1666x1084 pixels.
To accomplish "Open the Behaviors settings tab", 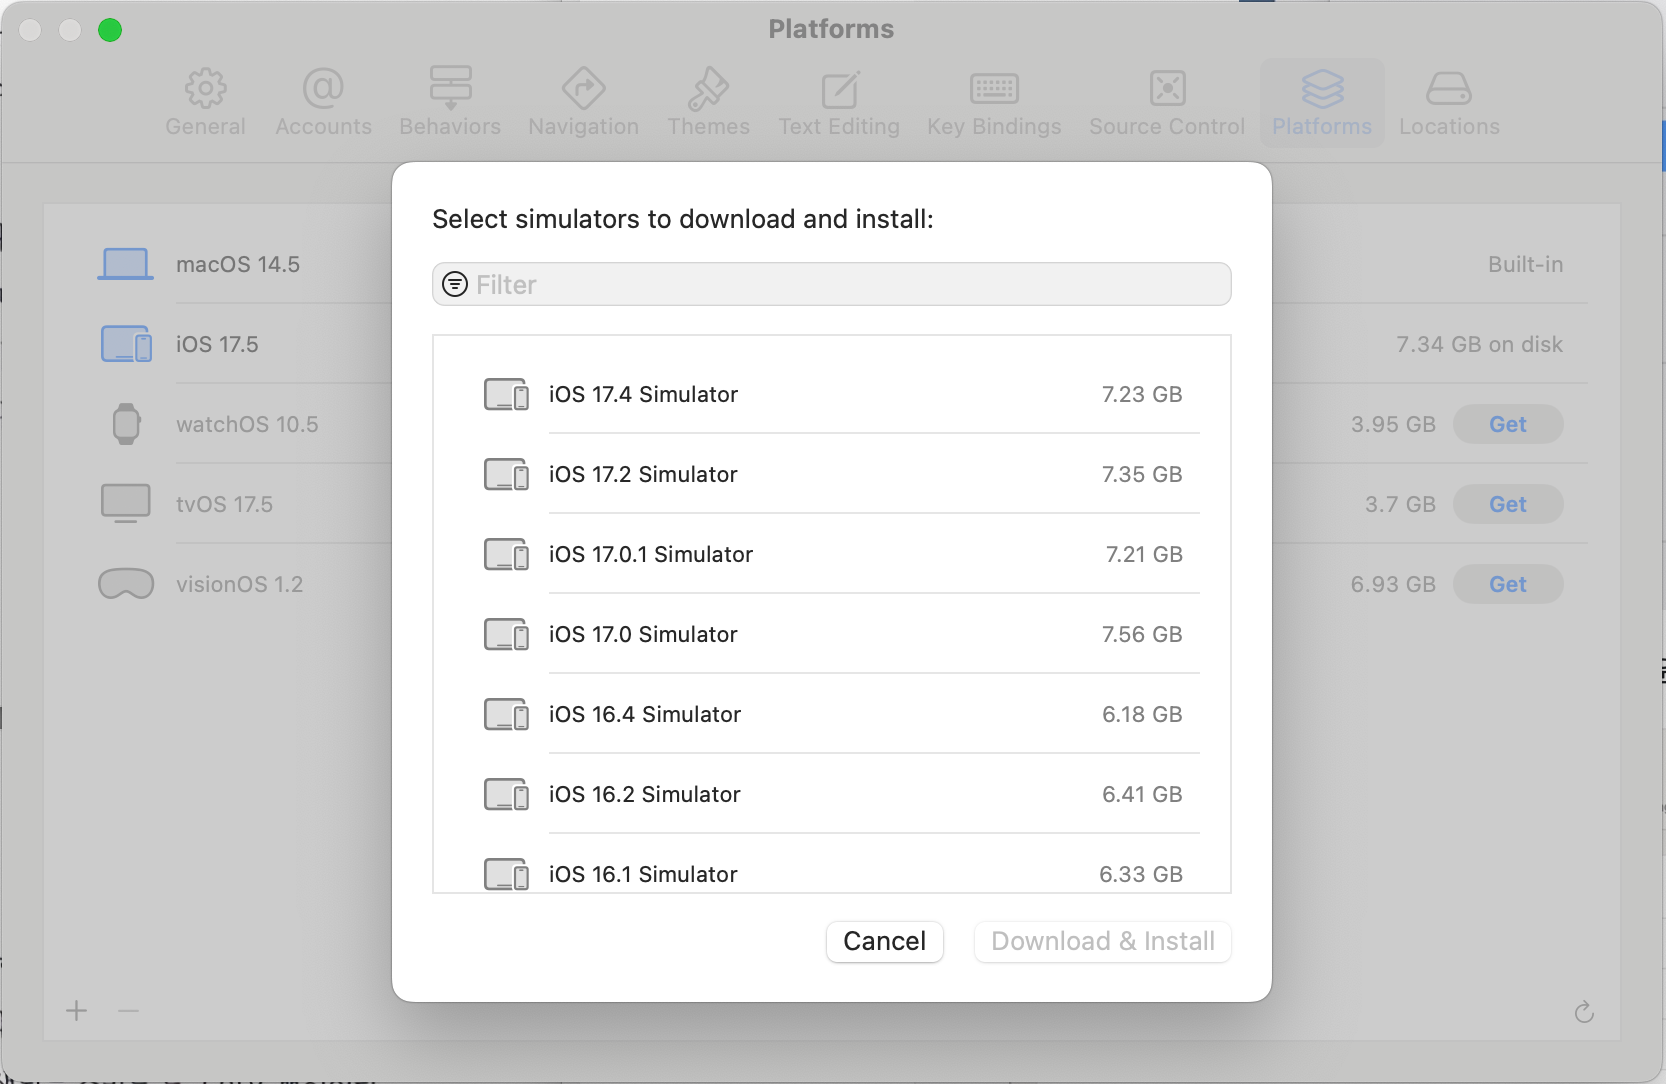I will coord(450,103).
